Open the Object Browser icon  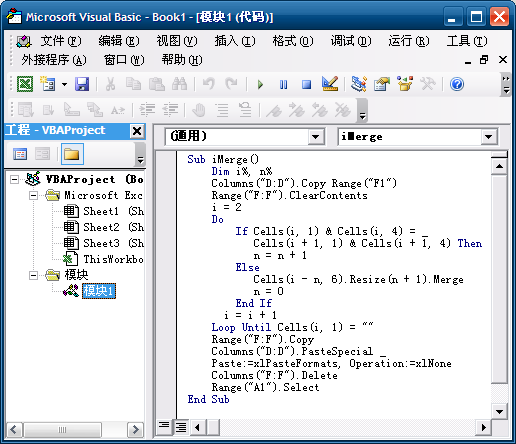(405, 84)
